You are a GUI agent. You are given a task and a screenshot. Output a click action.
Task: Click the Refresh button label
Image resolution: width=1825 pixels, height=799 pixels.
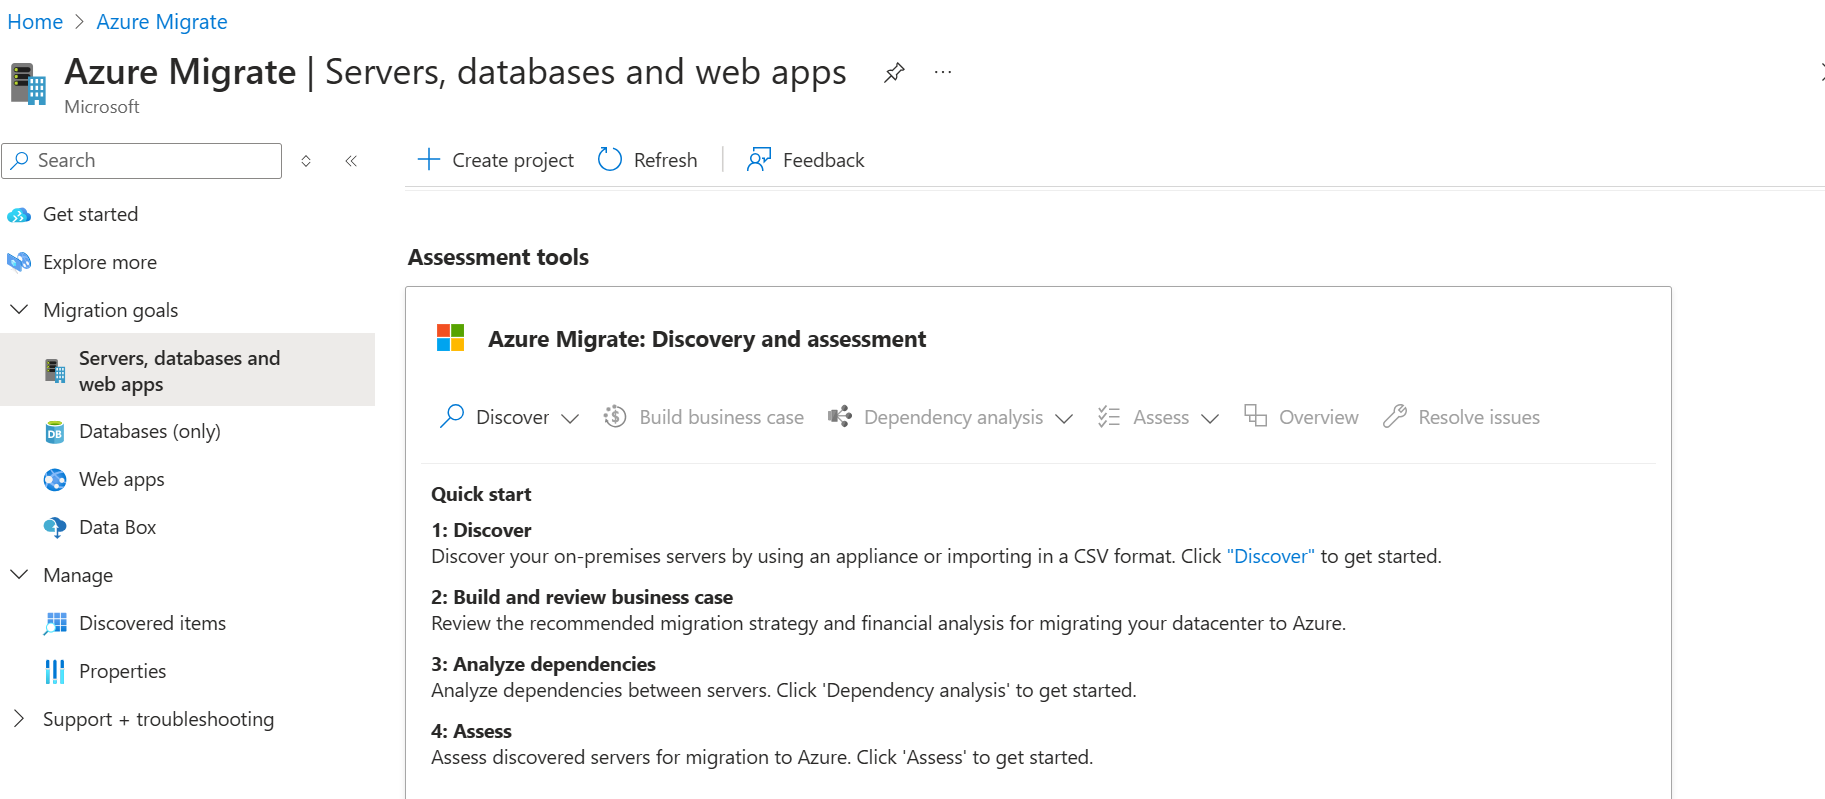click(665, 160)
